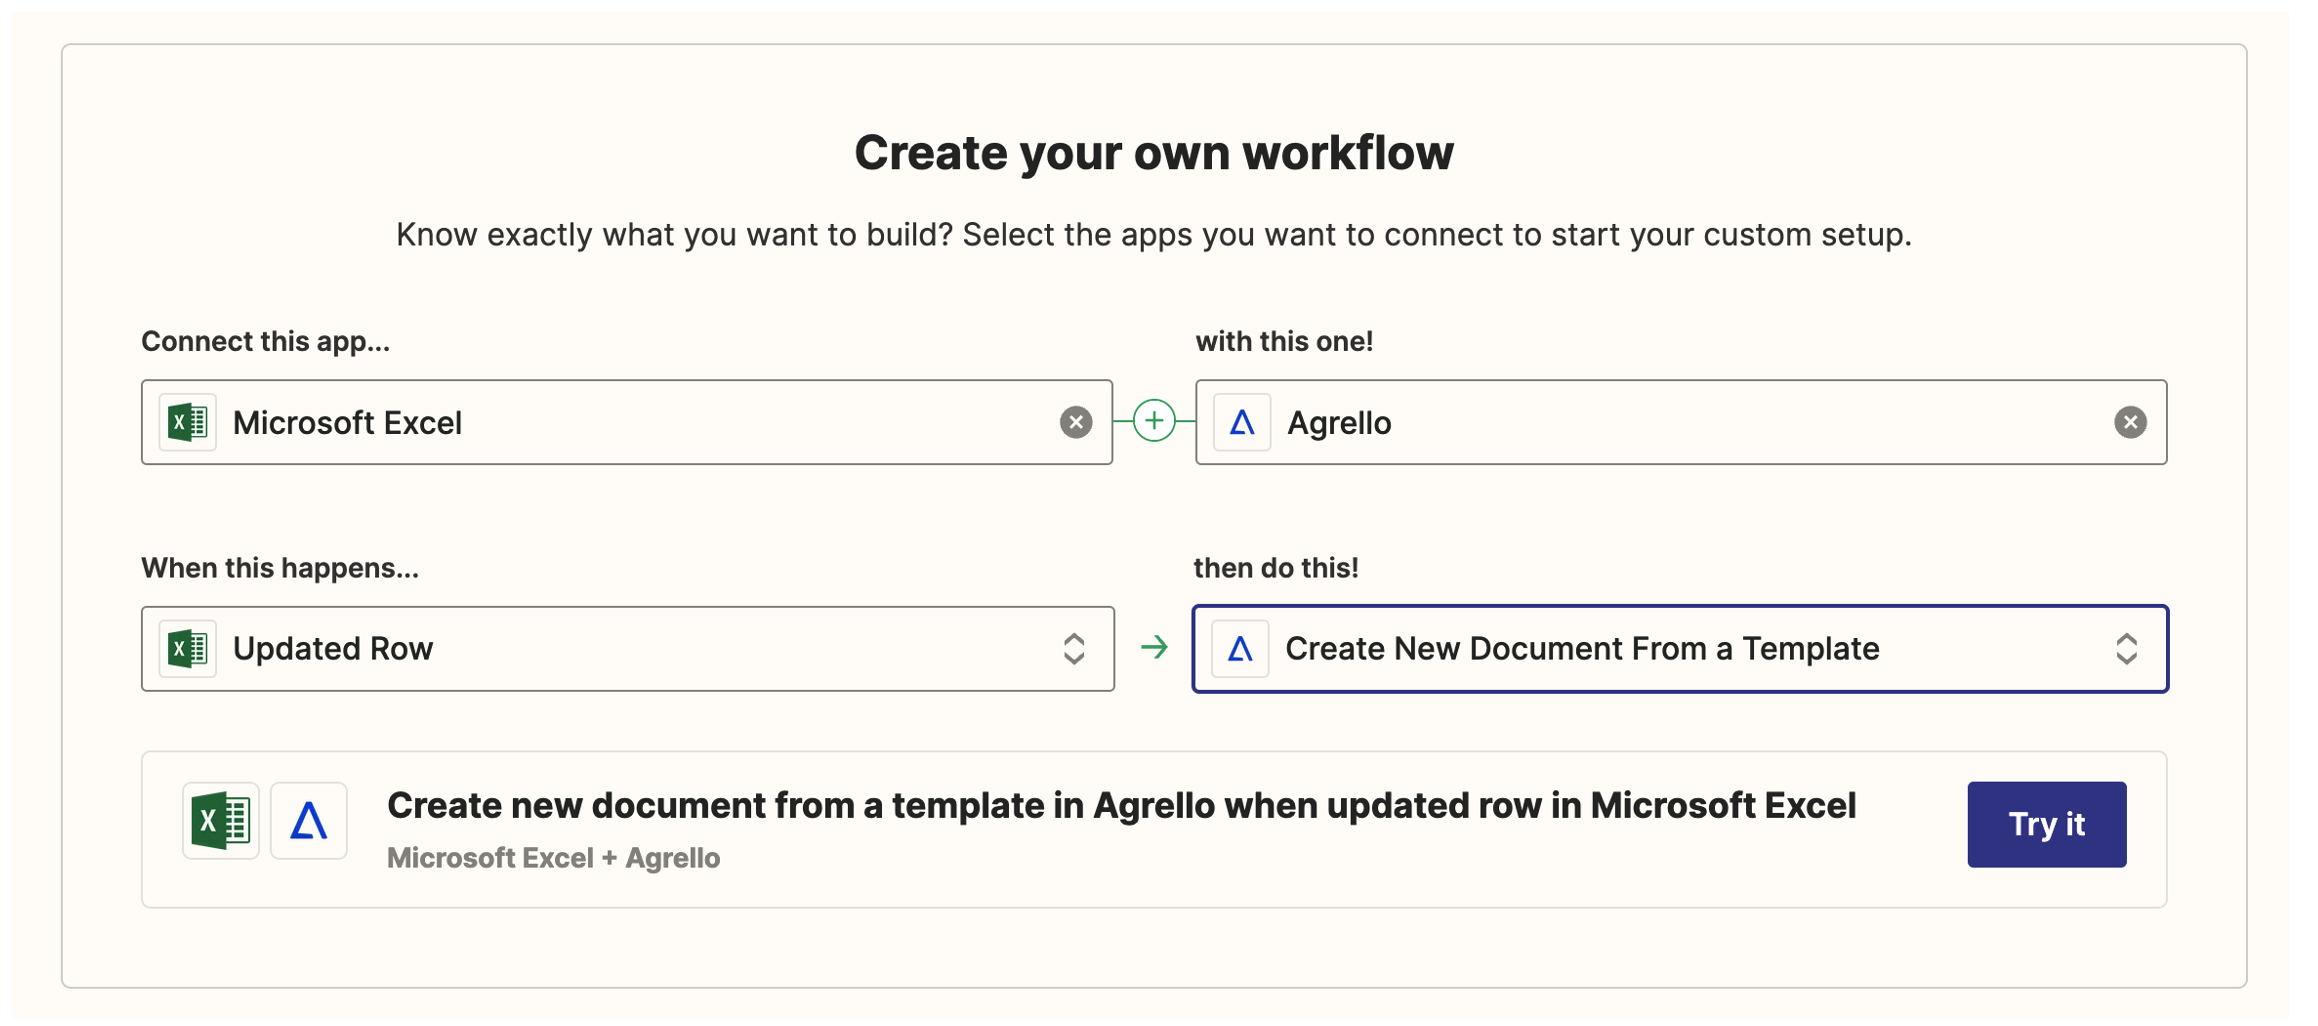Click the Try it button

pos(2046,823)
